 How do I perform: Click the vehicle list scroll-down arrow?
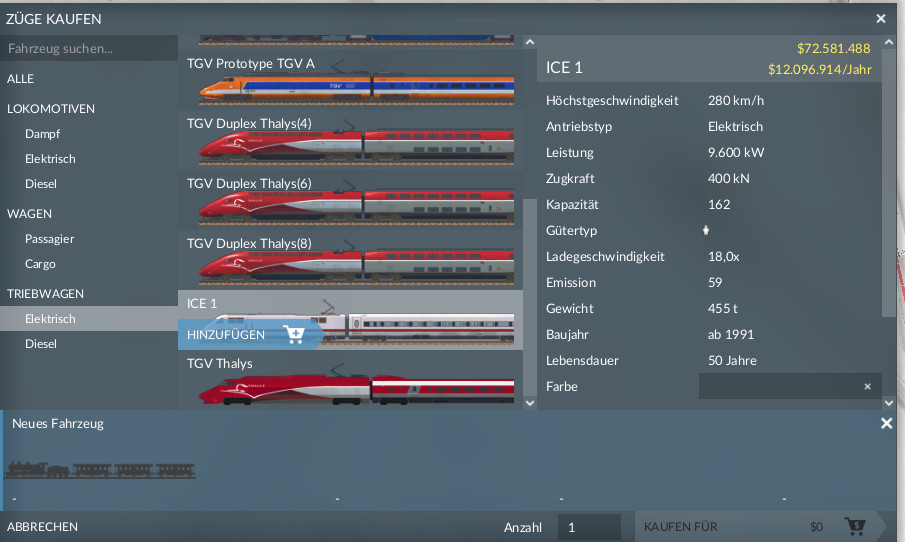530,403
